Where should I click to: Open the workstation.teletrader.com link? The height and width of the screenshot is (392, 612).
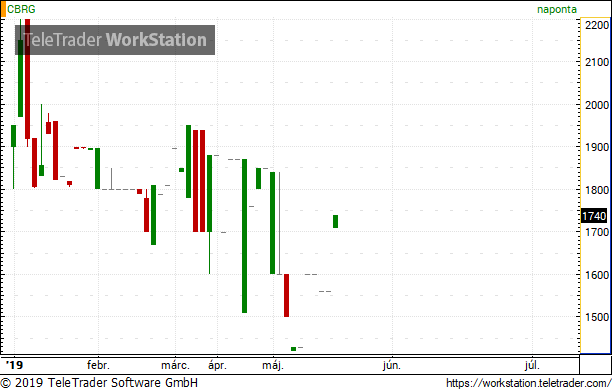[x=528, y=383]
